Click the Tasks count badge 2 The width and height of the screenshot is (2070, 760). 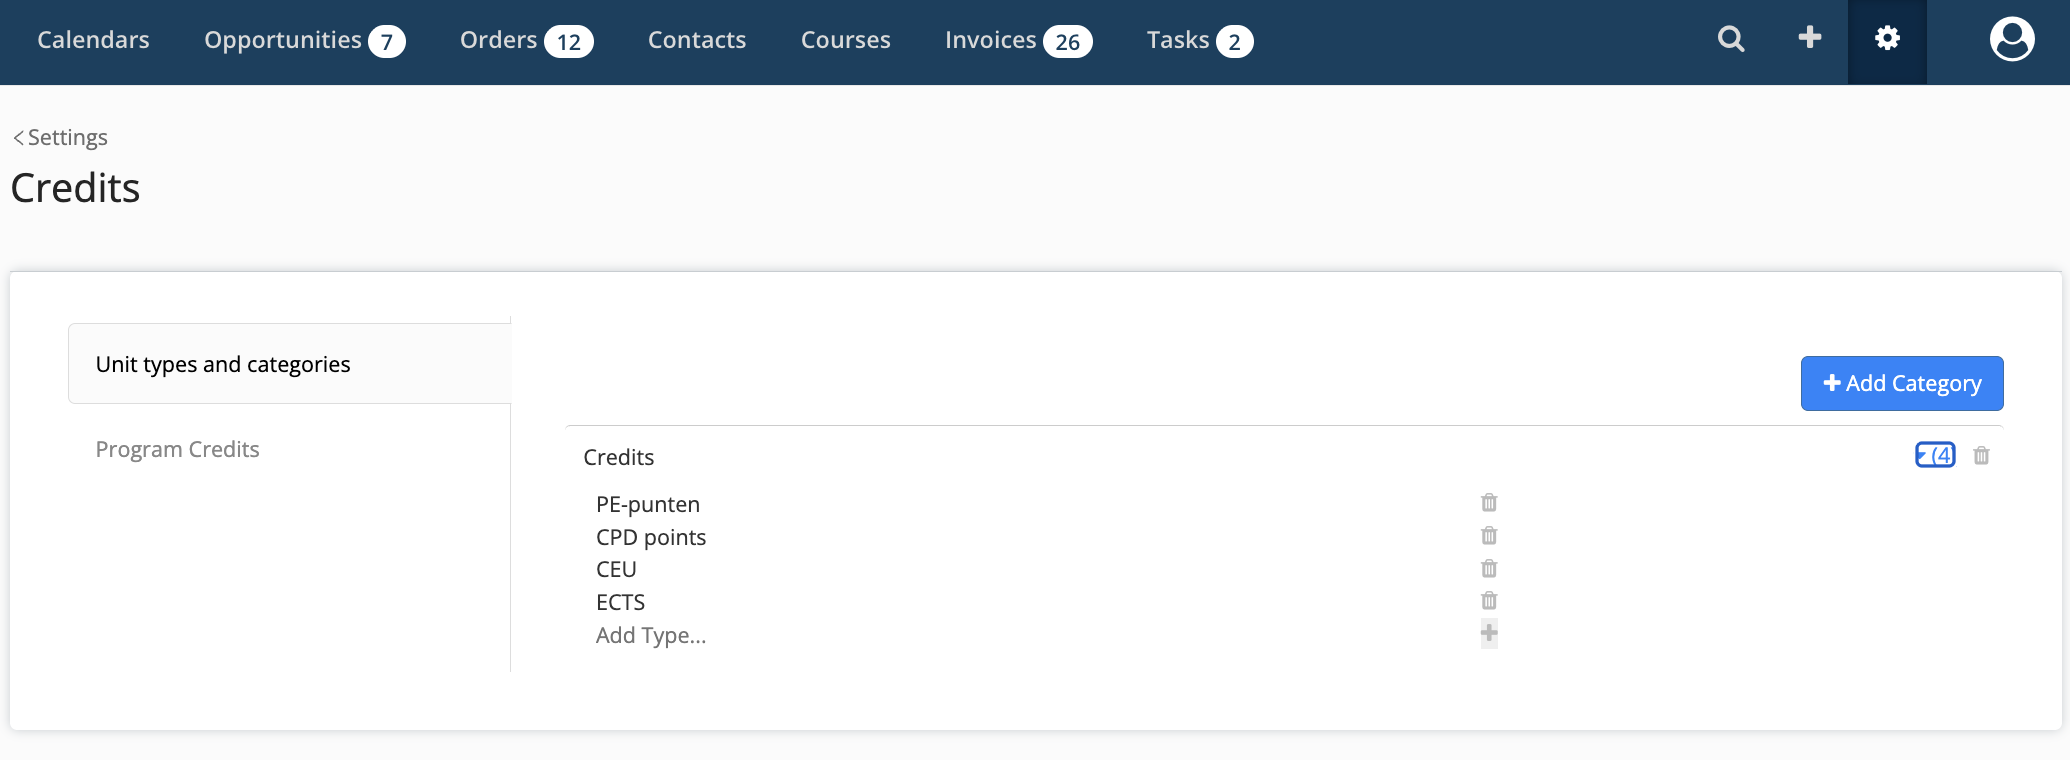tap(1235, 41)
